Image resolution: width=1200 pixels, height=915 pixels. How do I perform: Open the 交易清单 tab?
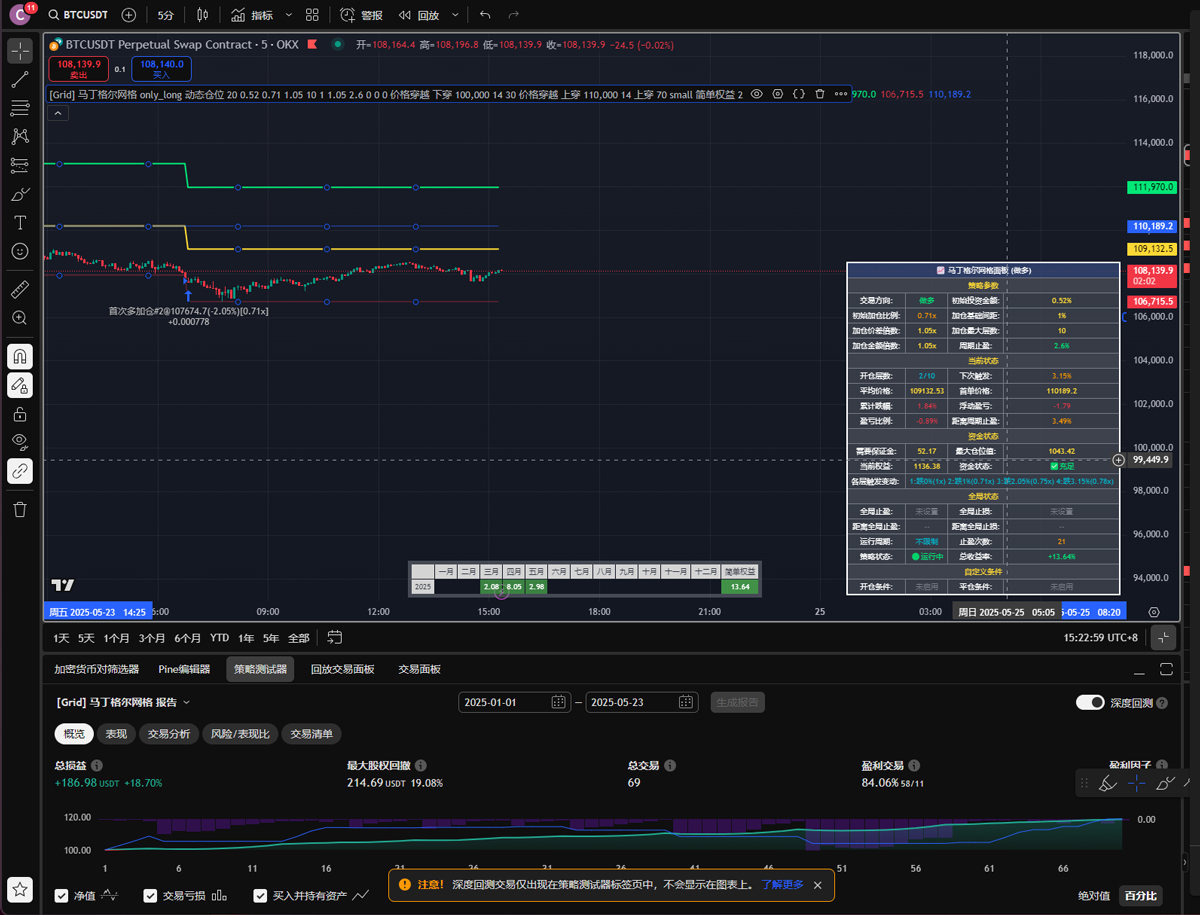tap(312, 734)
